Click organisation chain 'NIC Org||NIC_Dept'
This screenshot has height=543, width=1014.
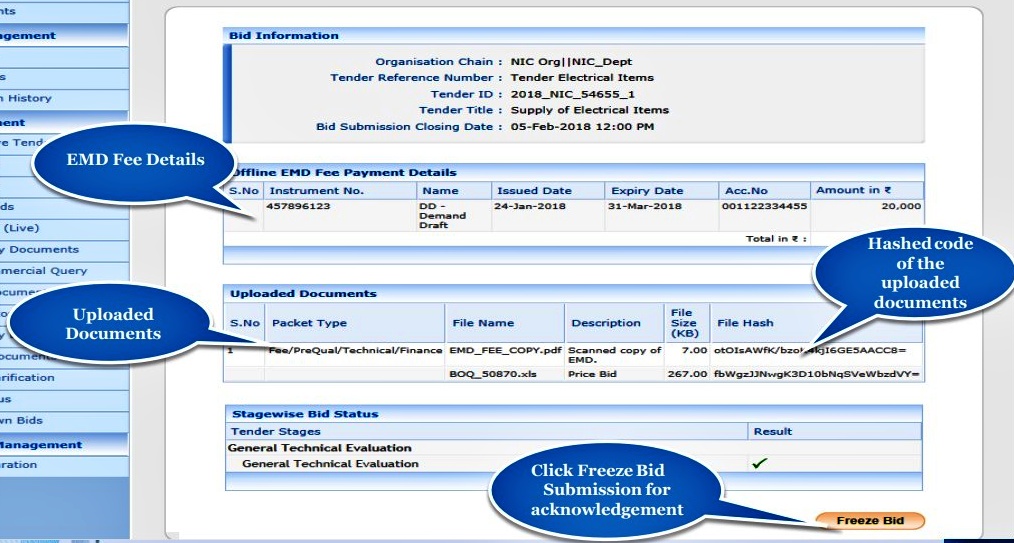point(571,62)
